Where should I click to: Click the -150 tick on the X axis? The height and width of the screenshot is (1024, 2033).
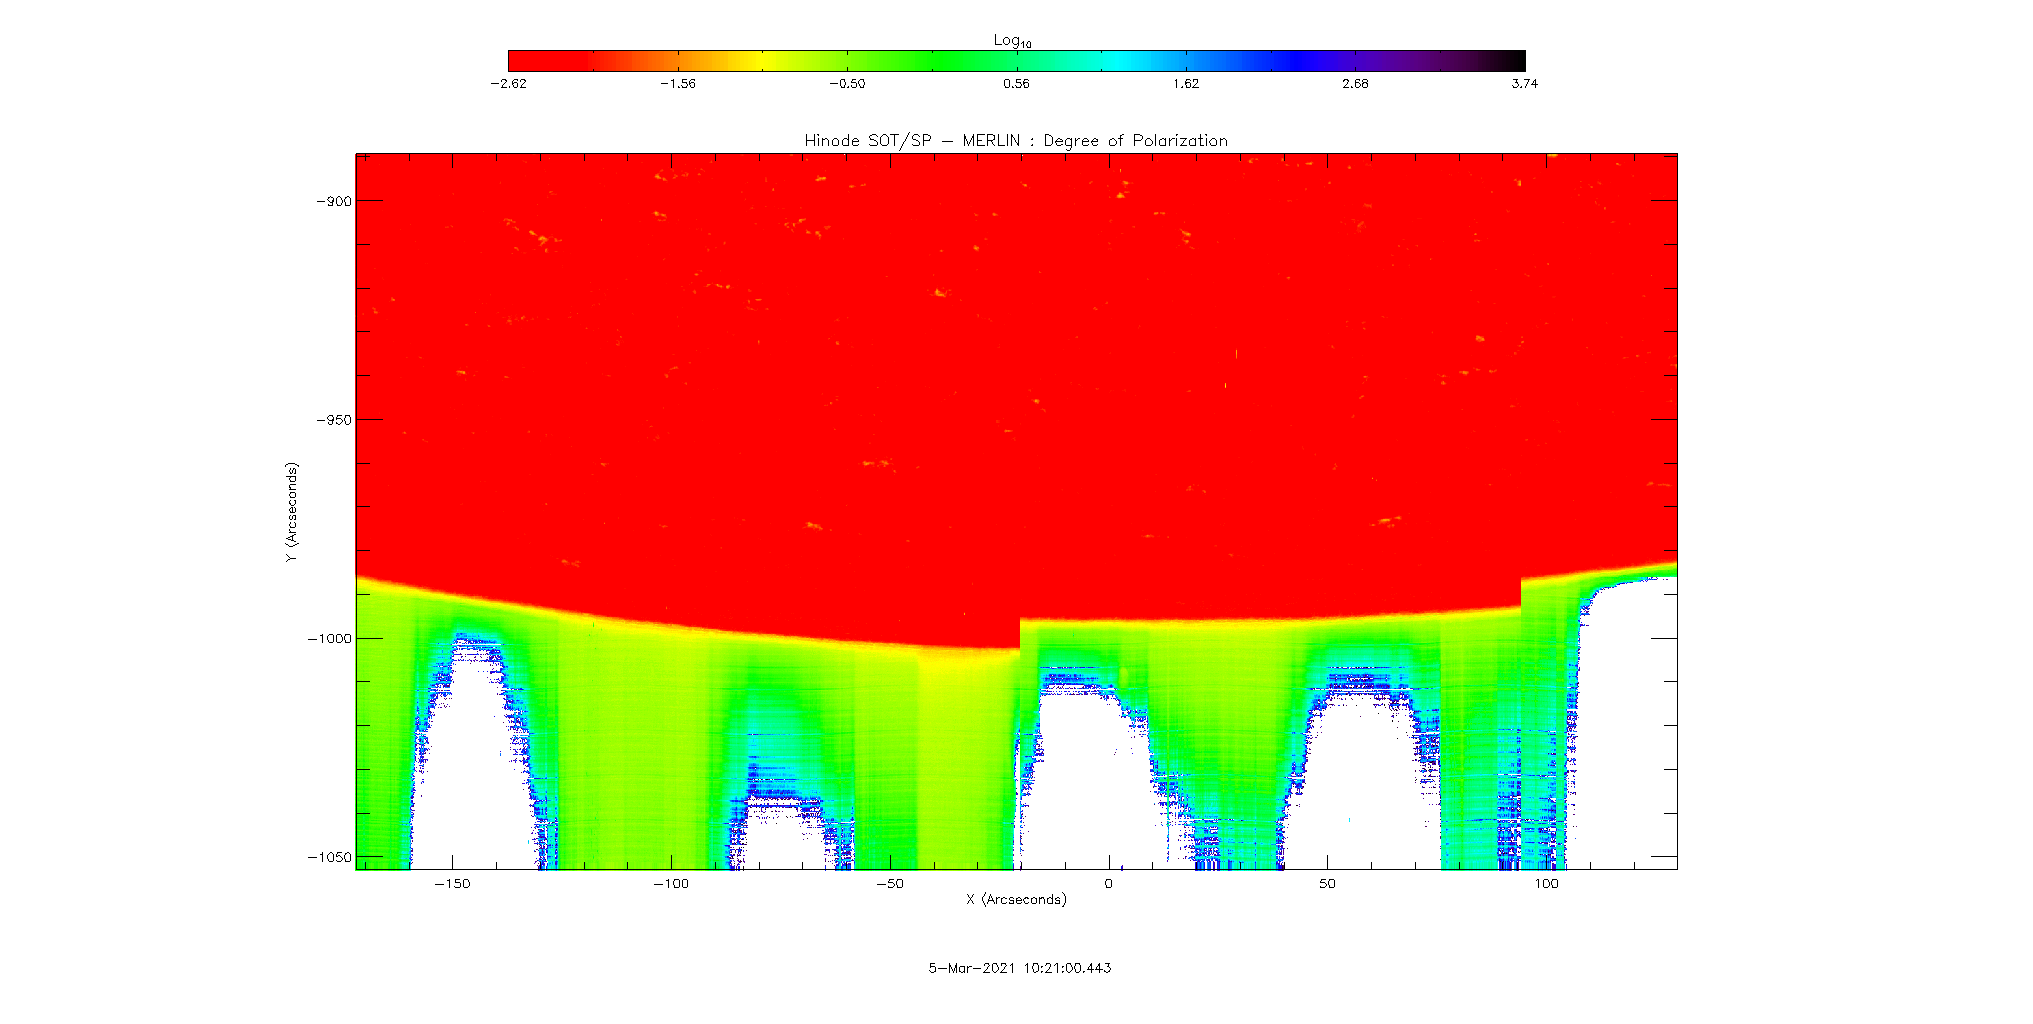click(x=452, y=884)
